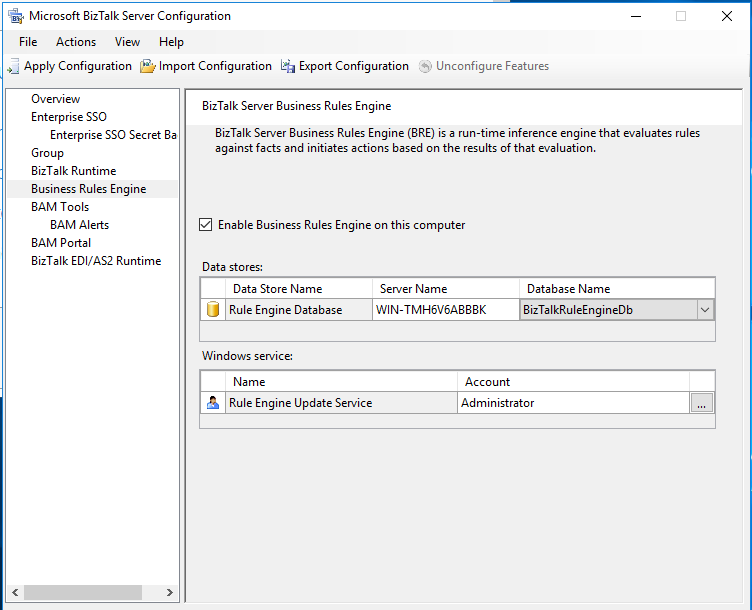This screenshot has height=610, width=752.
Task: Expand the Database Name dropdown arrow
Action: click(x=705, y=310)
